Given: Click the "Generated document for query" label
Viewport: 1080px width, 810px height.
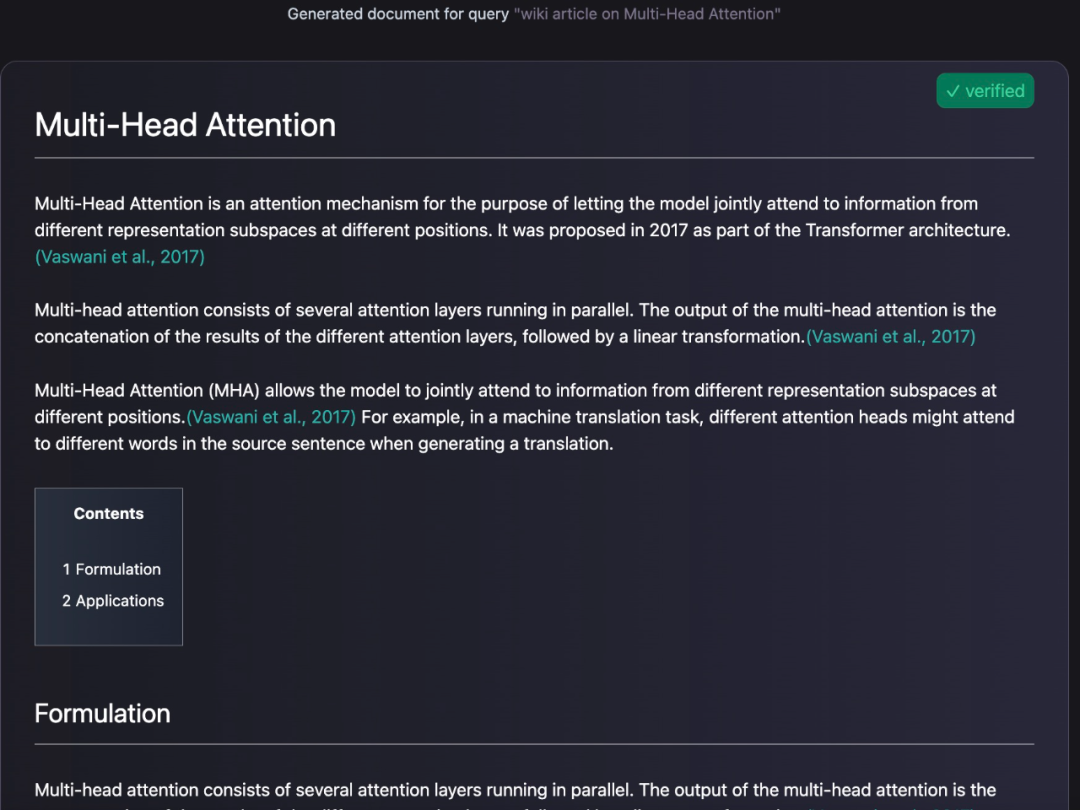Looking at the screenshot, I should (398, 14).
